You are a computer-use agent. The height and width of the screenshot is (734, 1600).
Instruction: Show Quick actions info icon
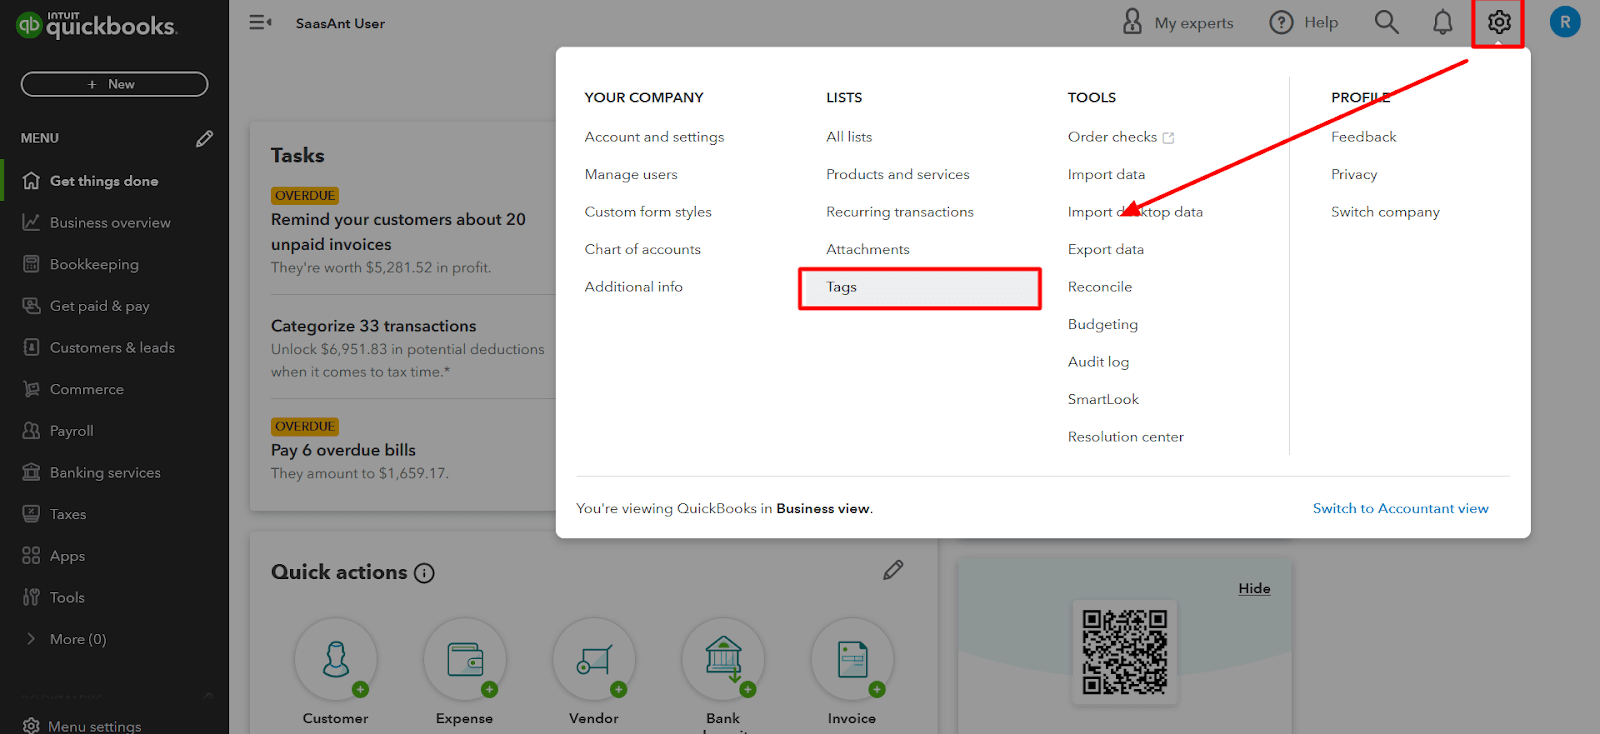pos(424,573)
